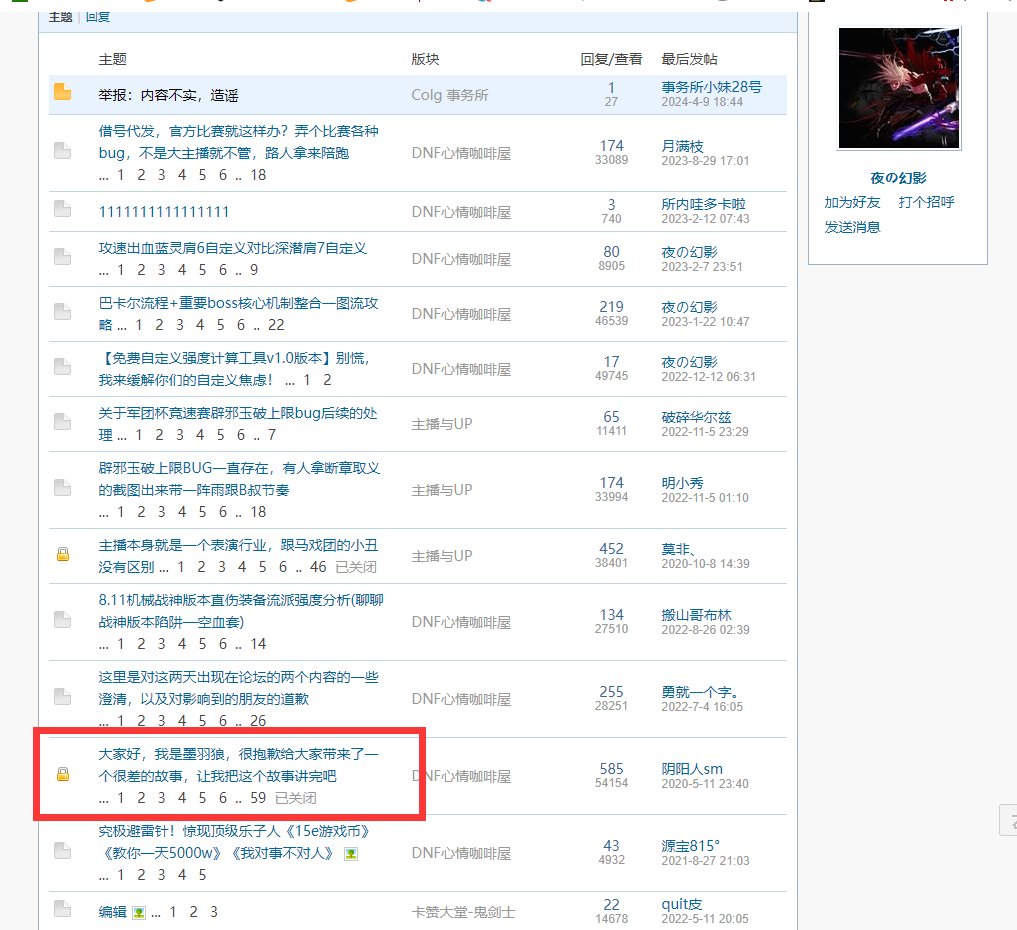This screenshot has width=1017, height=930.
Task: Click the thread icon beside 编辑 topic
Action: (x=63, y=909)
